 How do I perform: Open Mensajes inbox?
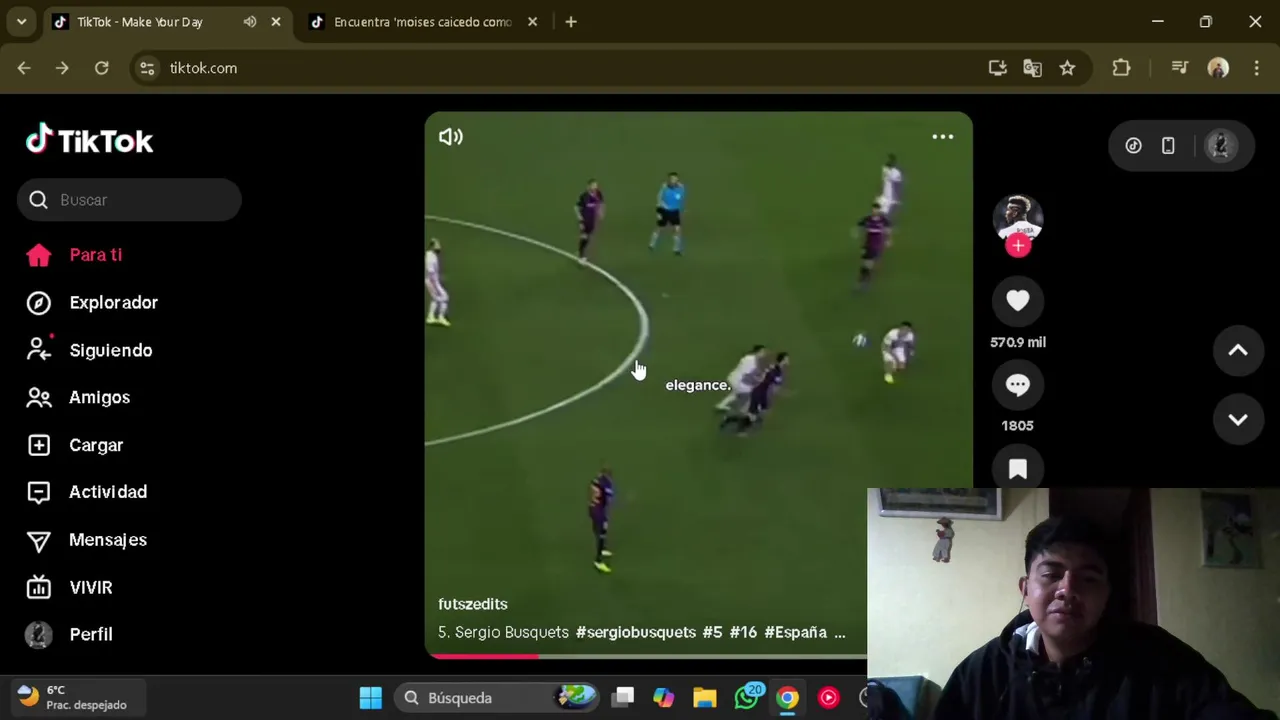point(87,540)
